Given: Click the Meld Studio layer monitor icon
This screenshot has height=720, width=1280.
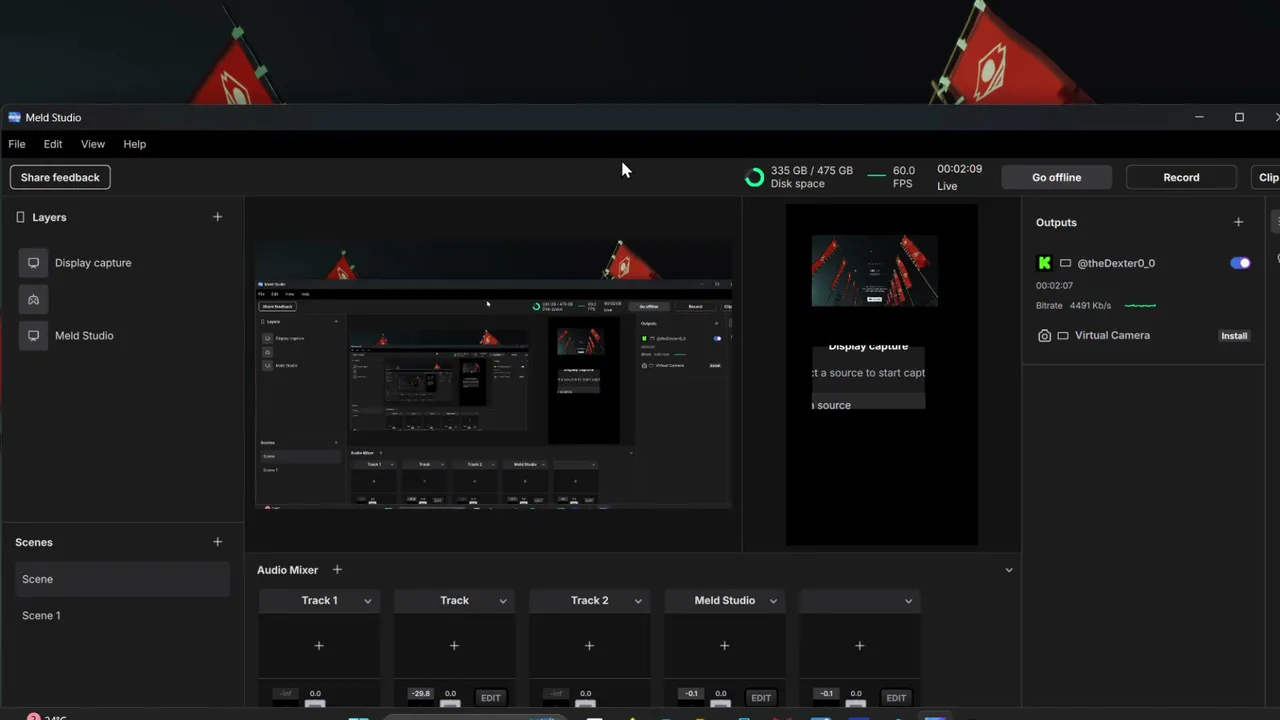Looking at the screenshot, I should coord(33,336).
